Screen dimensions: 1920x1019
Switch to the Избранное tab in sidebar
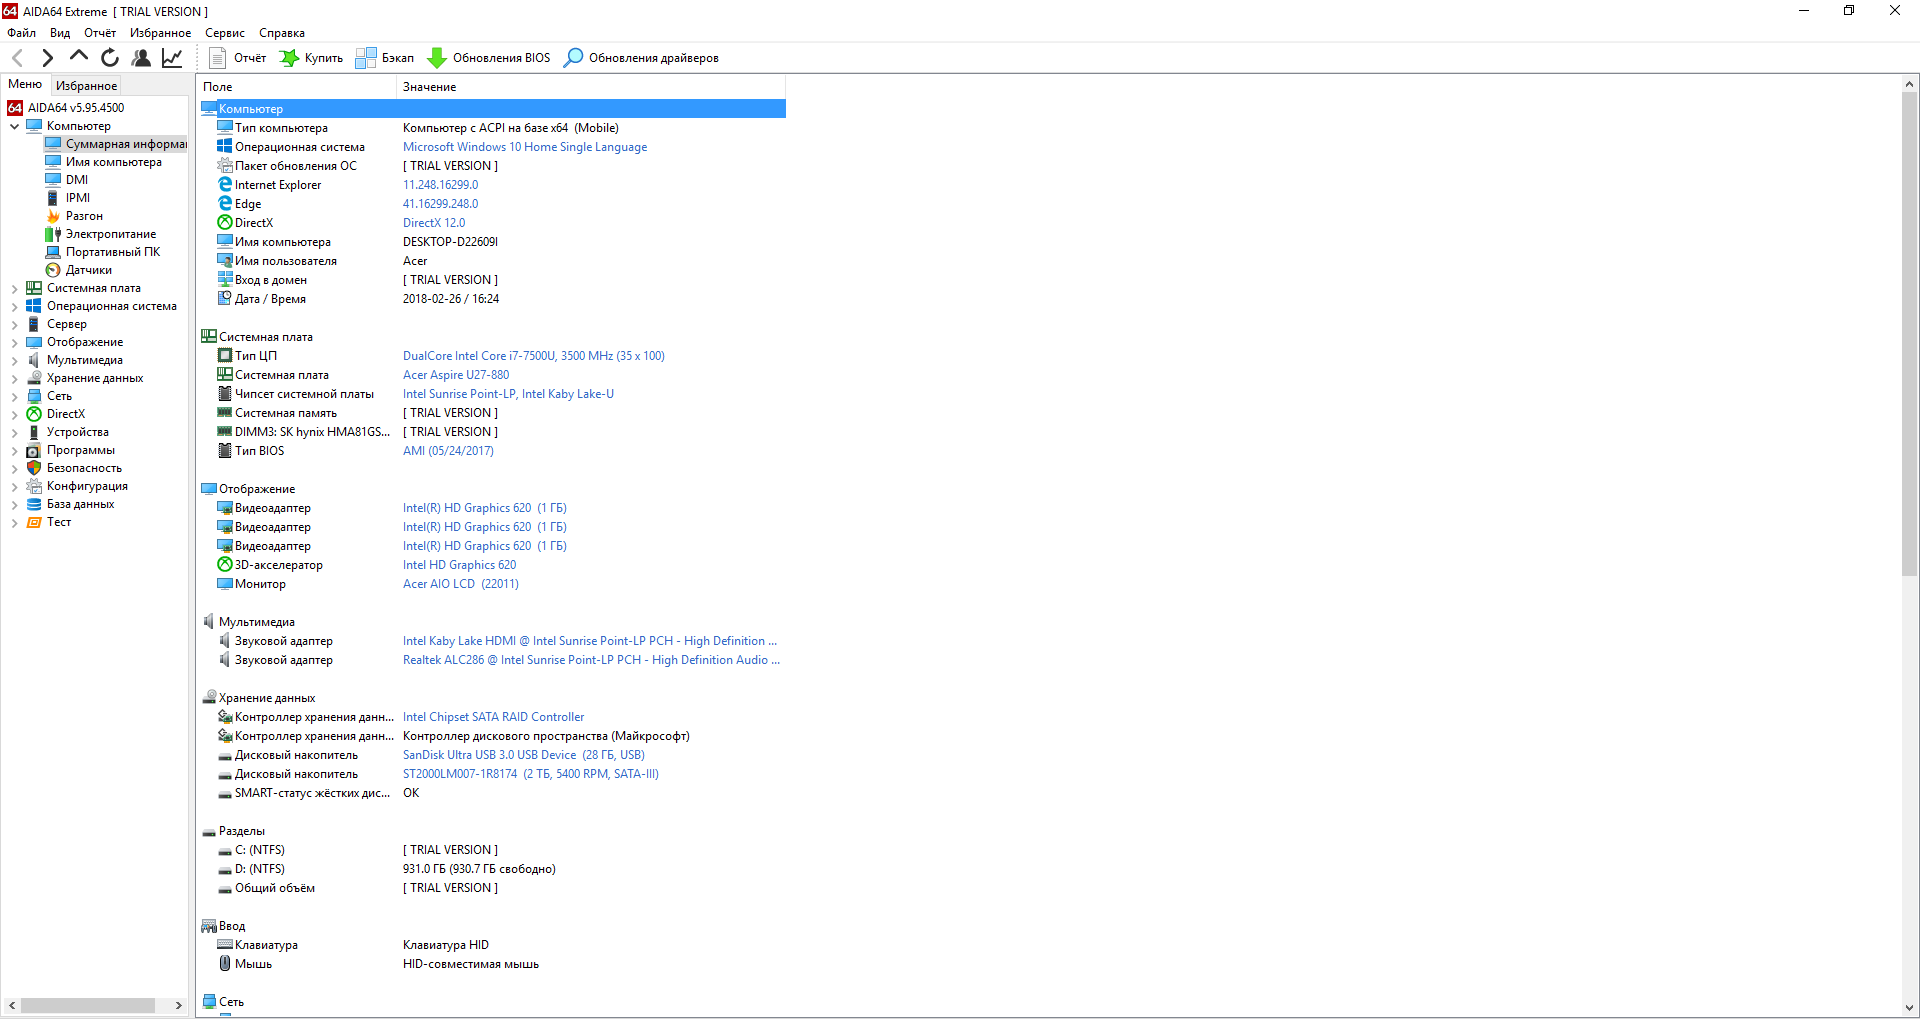(x=86, y=86)
